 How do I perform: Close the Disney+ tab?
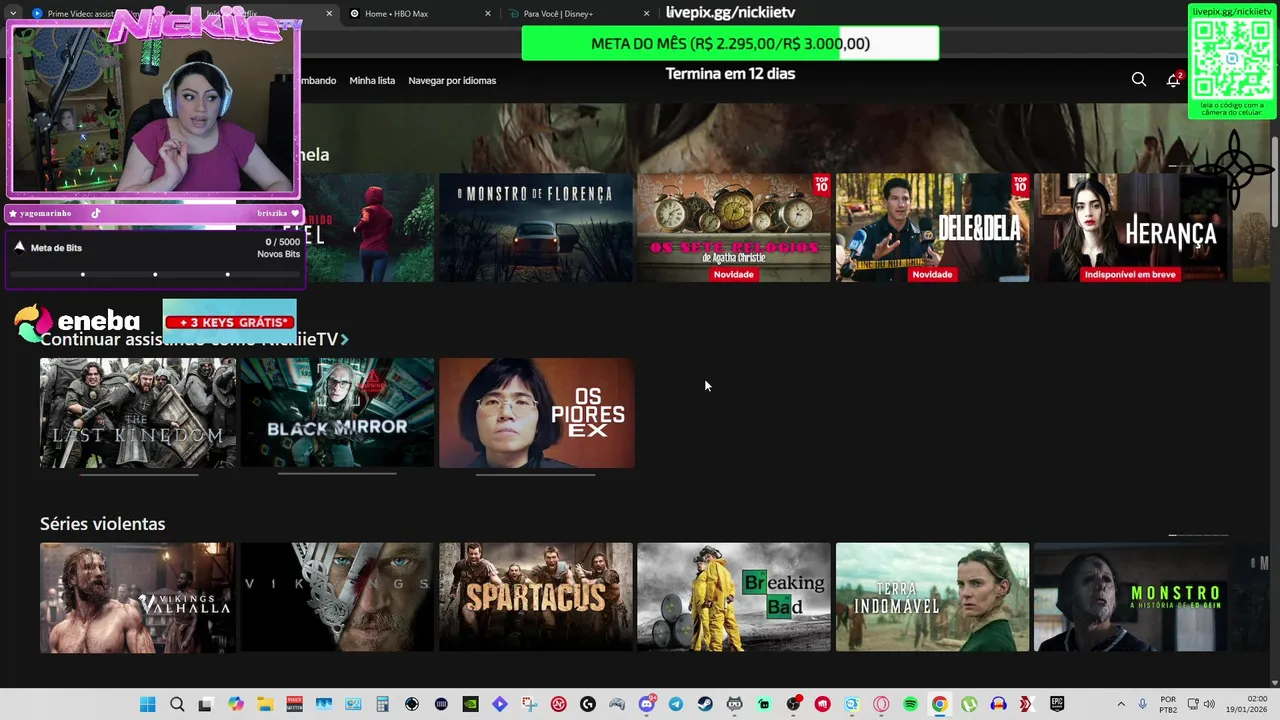pyautogui.click(x=646, y=13)
